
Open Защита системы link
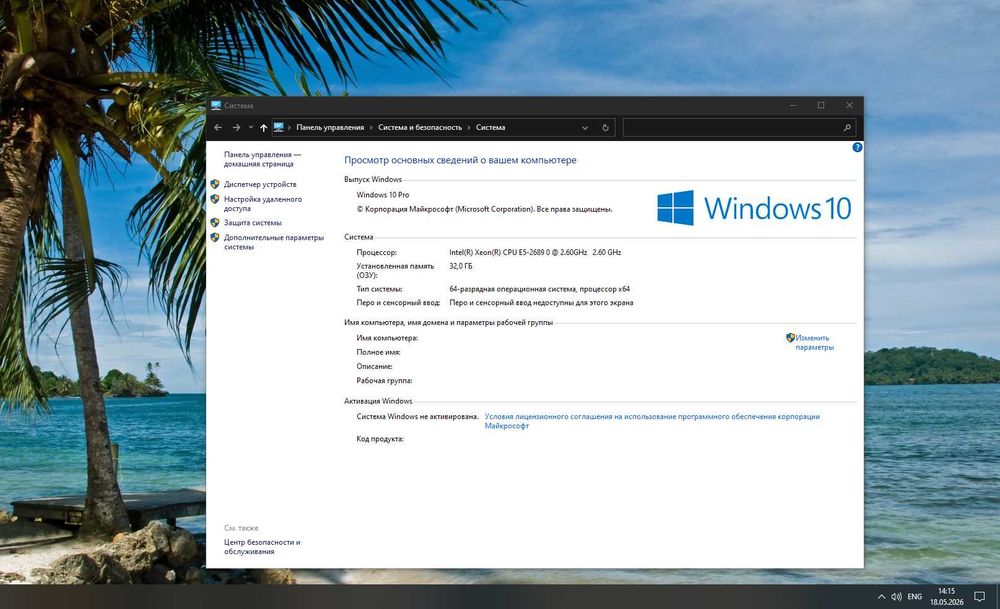point(253,223)
